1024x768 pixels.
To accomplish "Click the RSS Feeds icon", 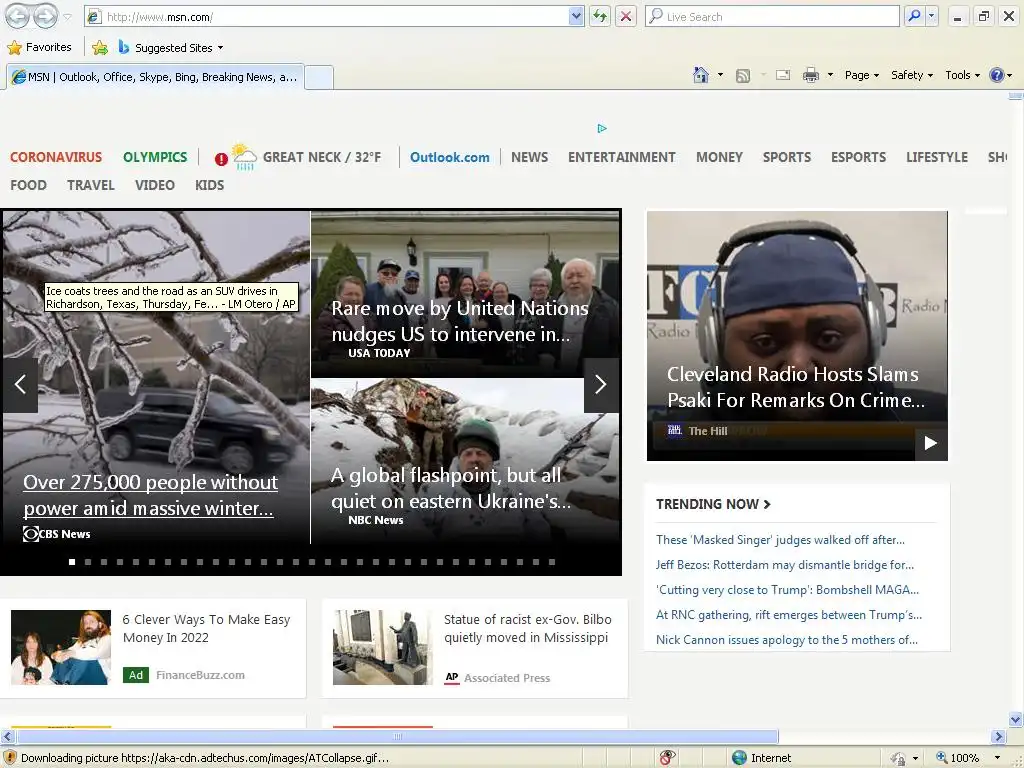I will 743,76.
